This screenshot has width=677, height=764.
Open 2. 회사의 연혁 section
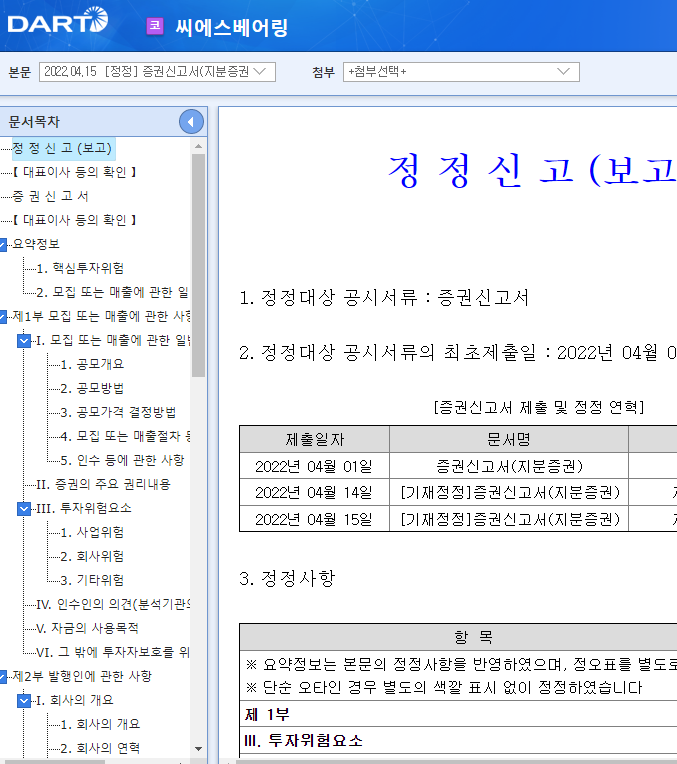click(100, 748)
